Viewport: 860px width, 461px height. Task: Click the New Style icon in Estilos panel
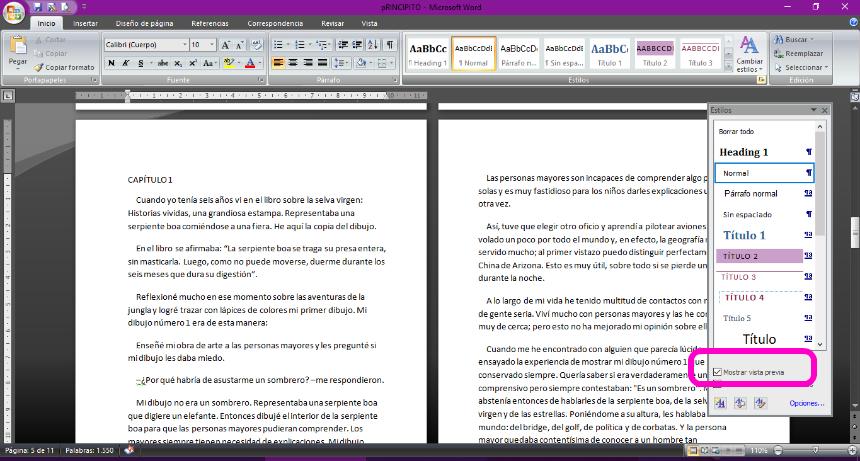[721, 402]
